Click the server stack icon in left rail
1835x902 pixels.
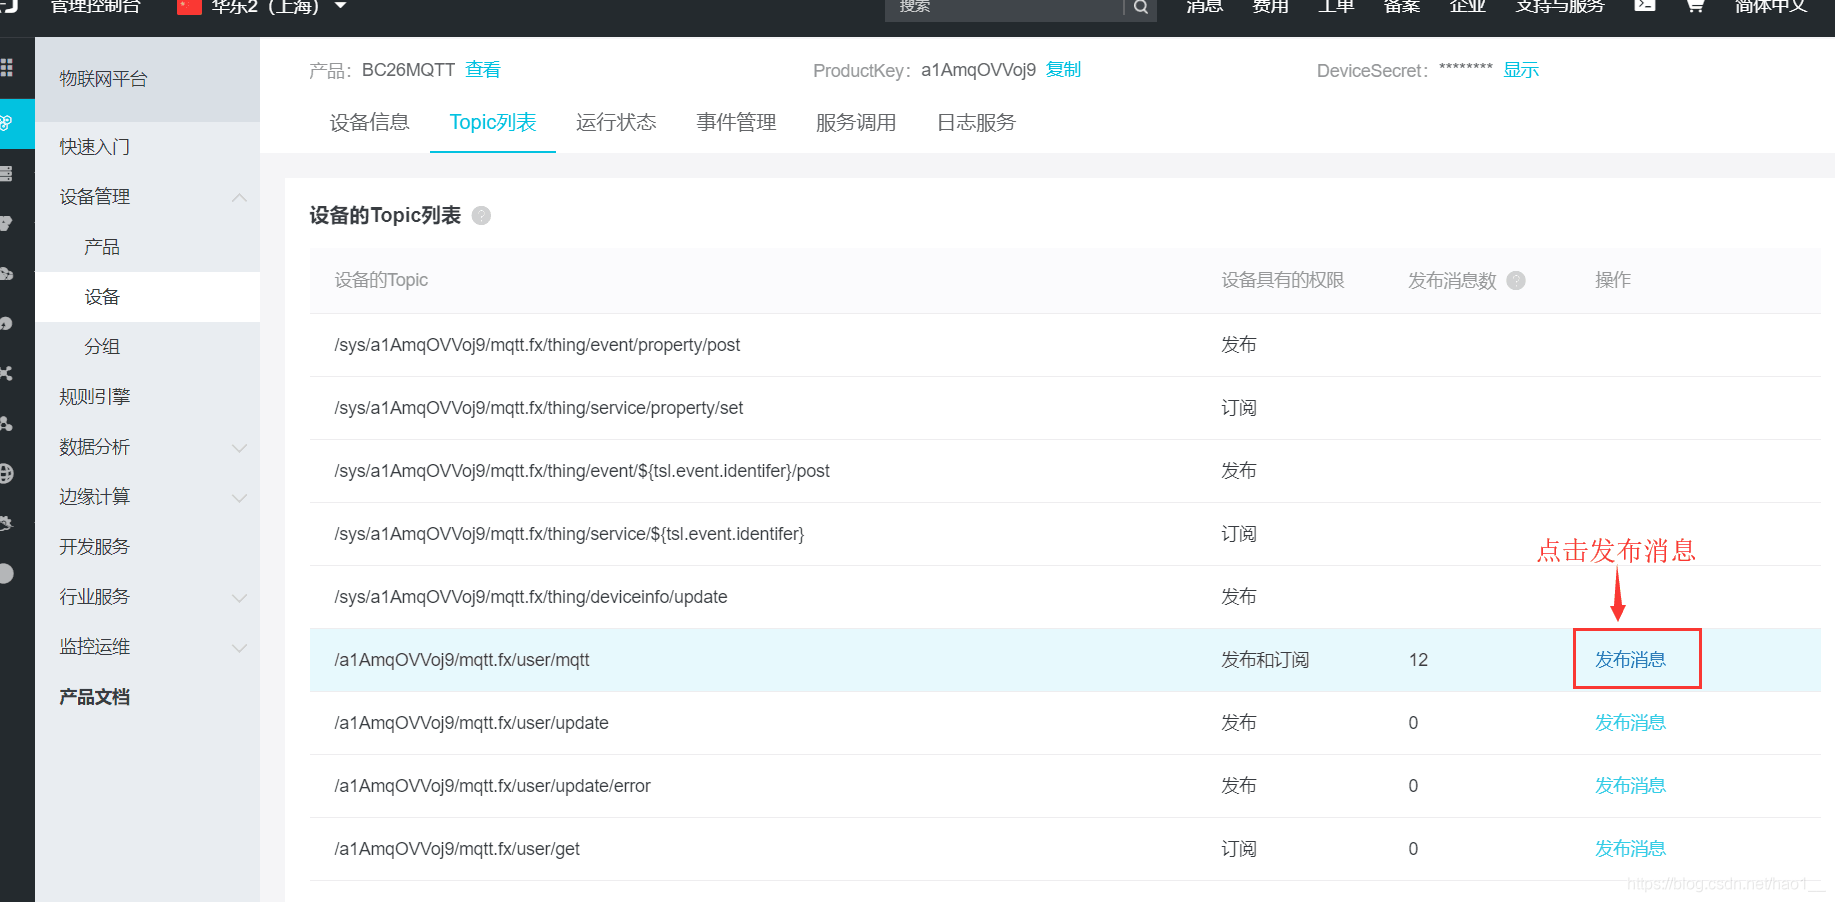[6, 174]
